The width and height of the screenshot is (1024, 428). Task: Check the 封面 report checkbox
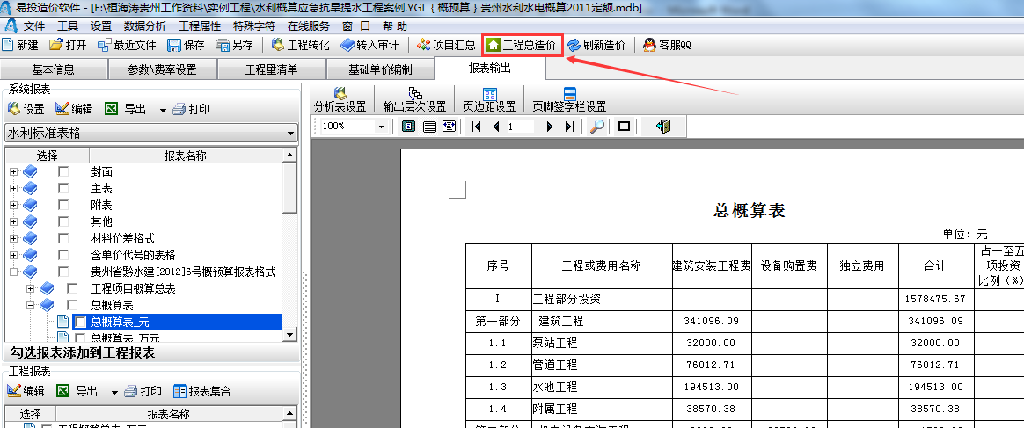(64, 172)
